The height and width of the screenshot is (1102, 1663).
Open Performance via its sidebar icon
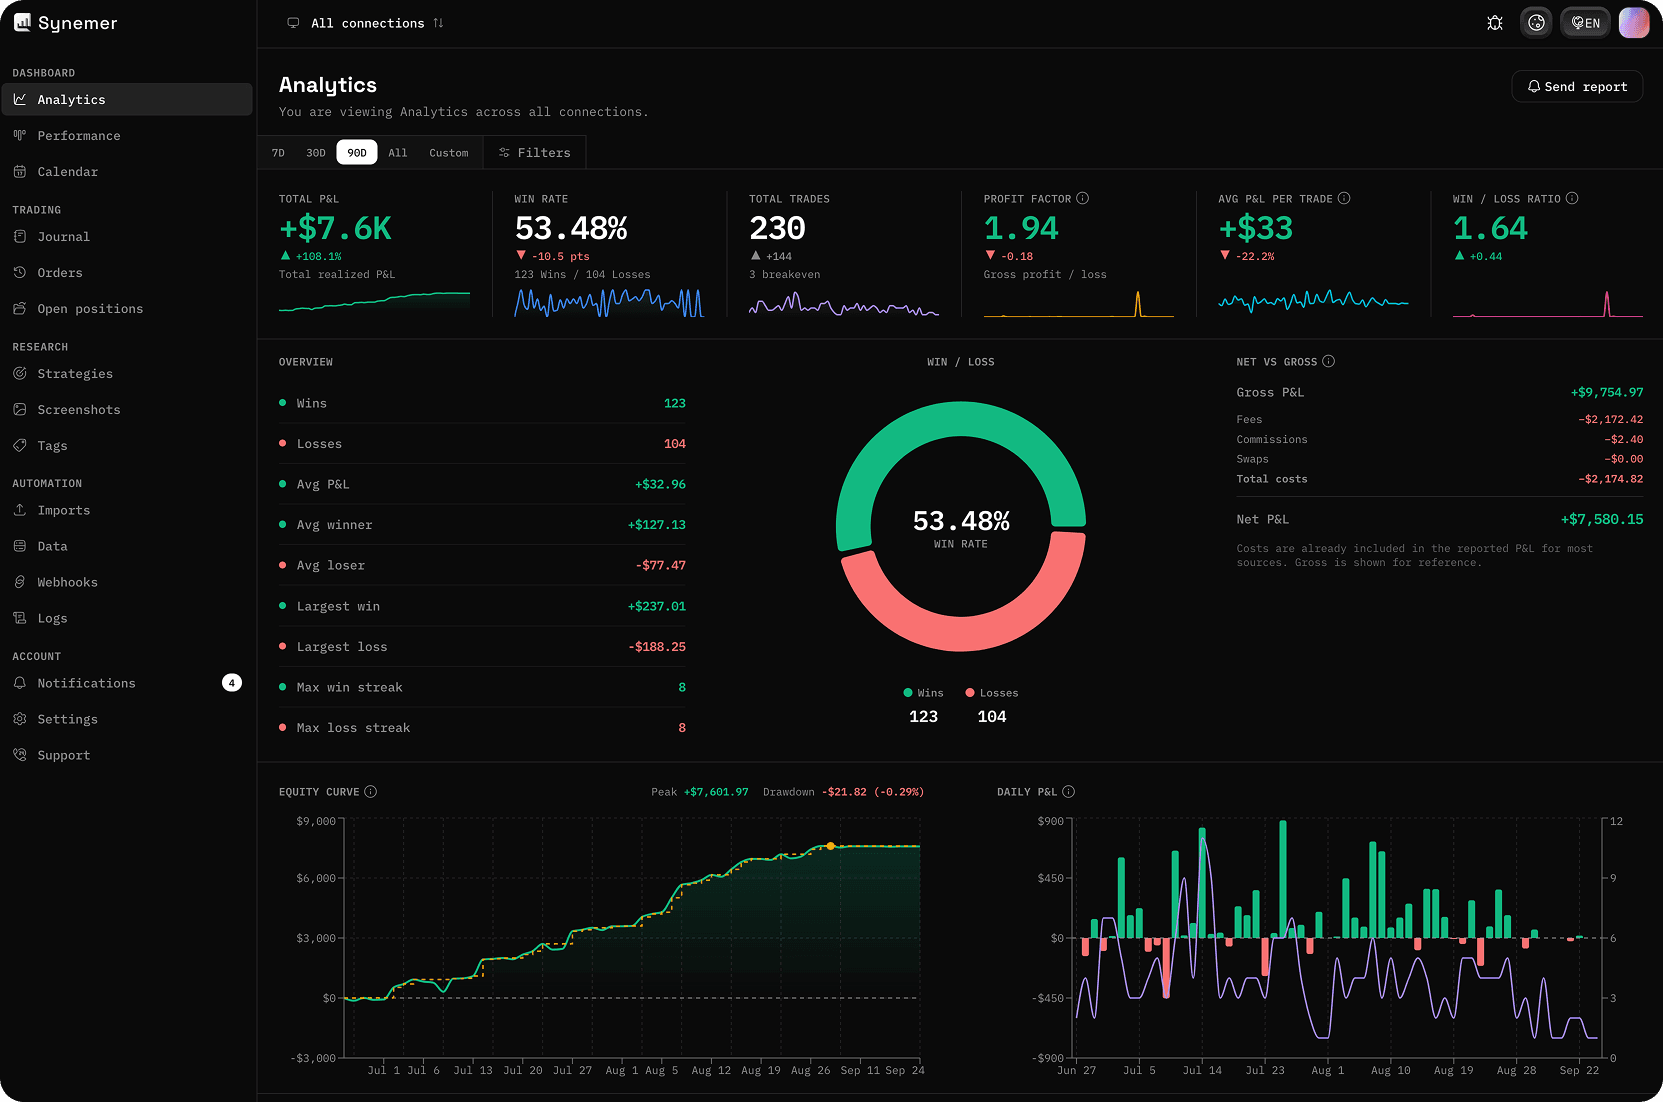20,135
